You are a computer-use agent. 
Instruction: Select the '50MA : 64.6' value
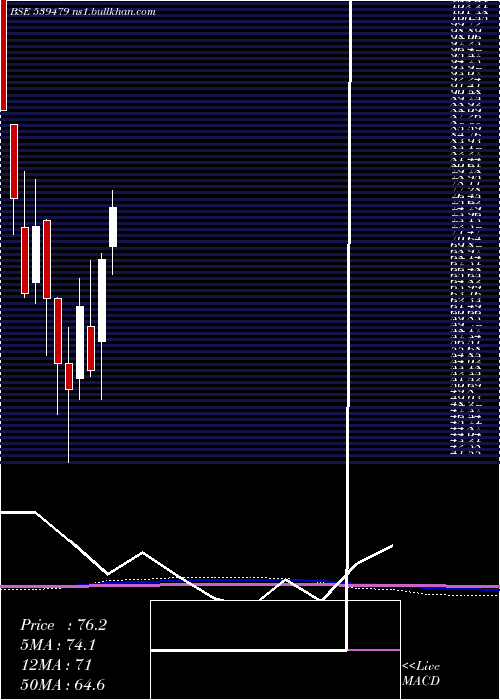(63, 685)
